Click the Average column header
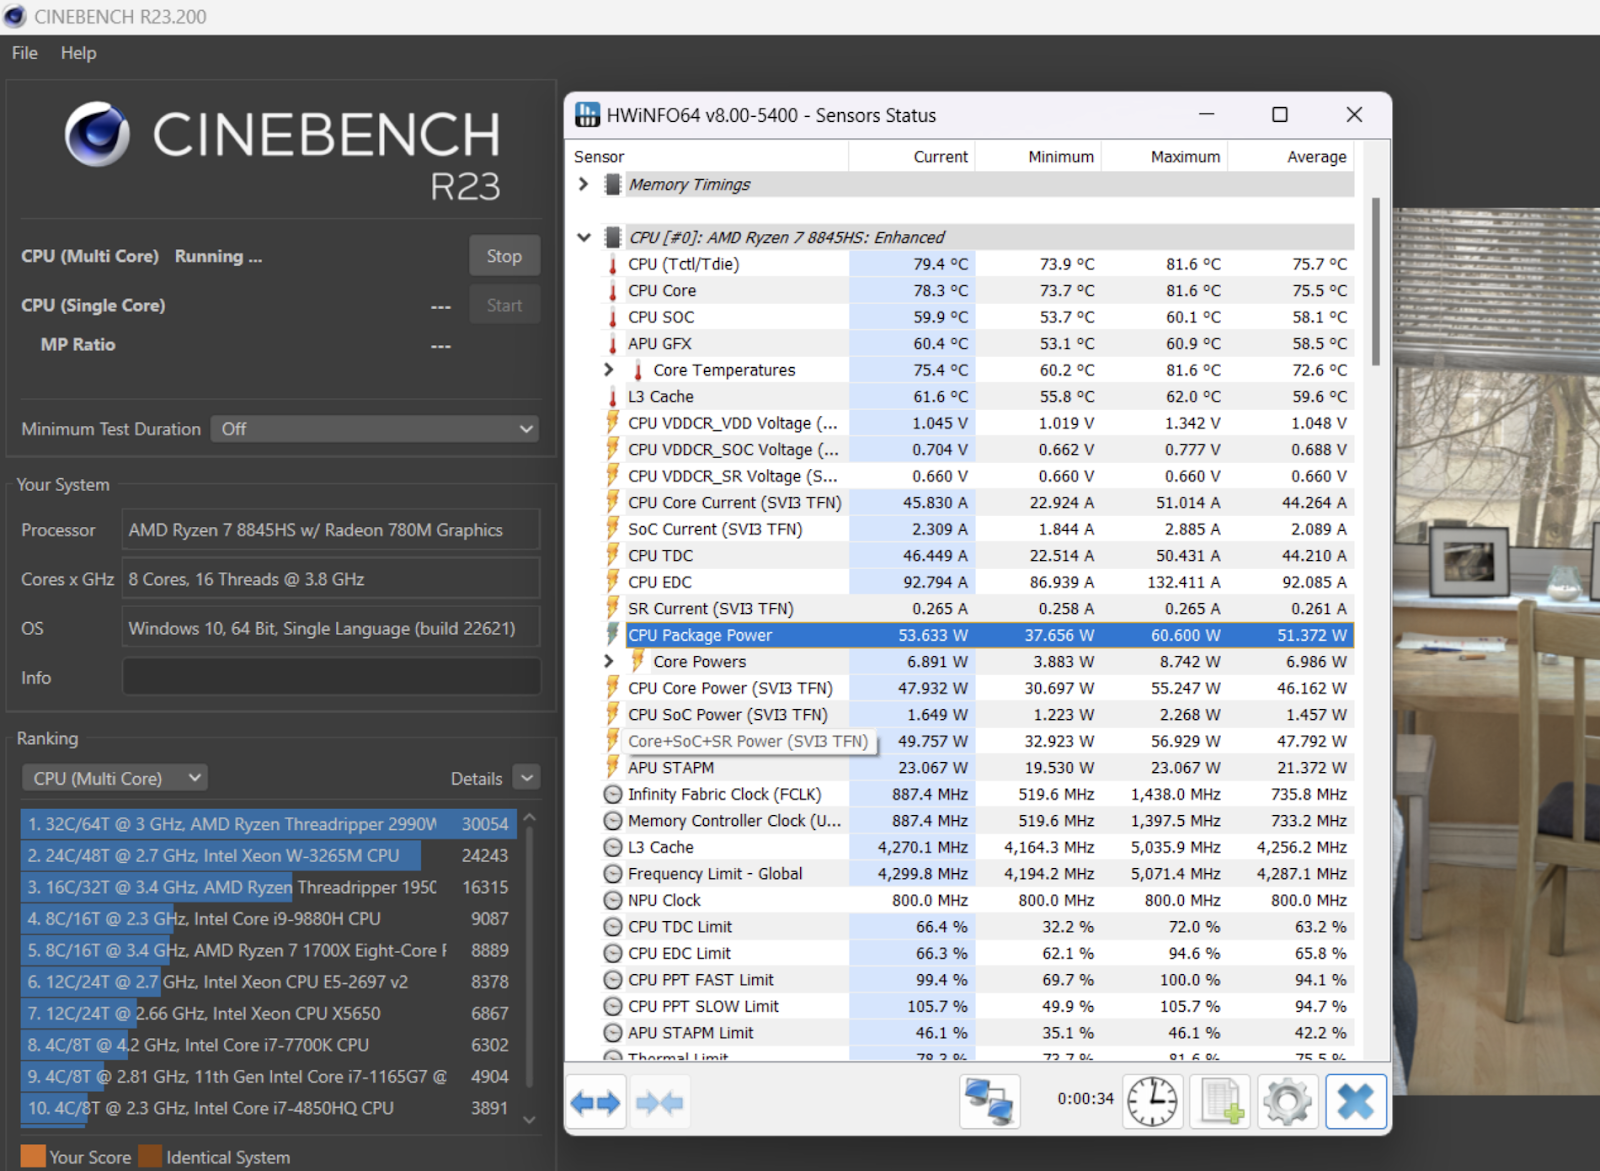Screen dimensions: 1600x1171 pos(1291,157)
